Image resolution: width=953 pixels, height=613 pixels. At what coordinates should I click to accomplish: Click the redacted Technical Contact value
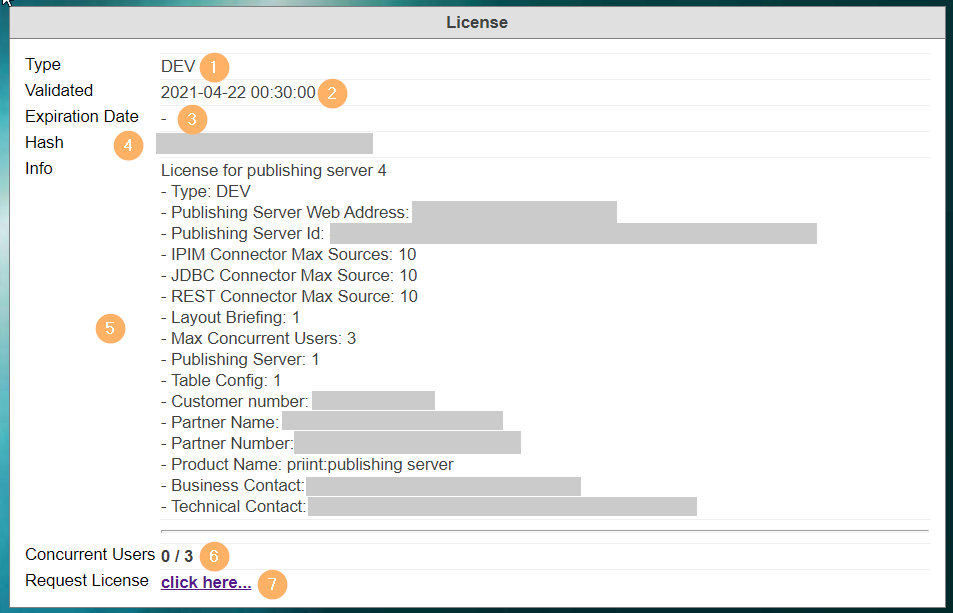502,507
